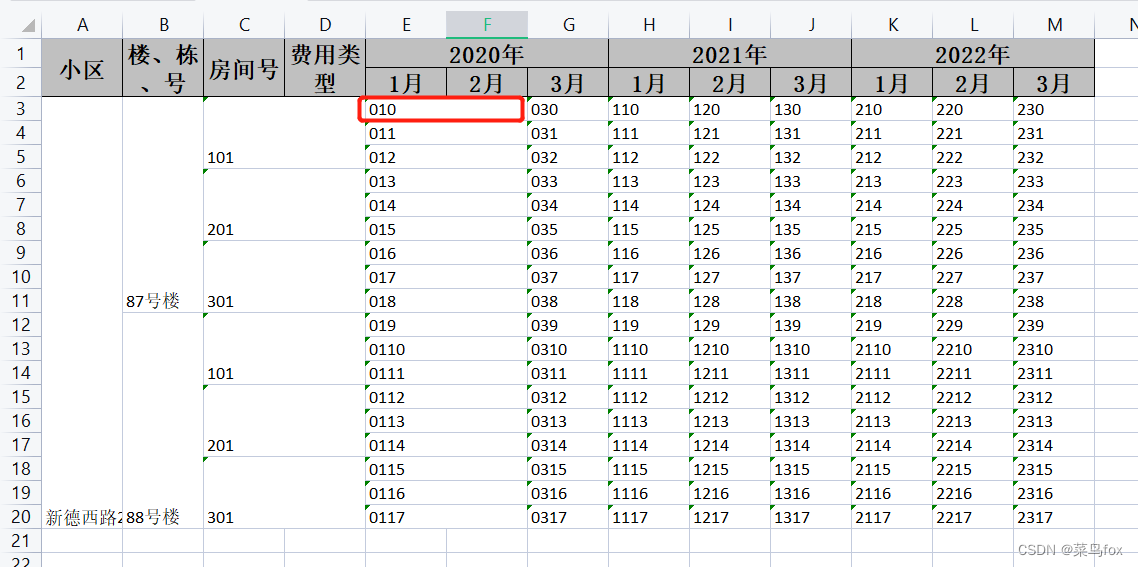
Task: Select row header 11
Action: [20, 301]
